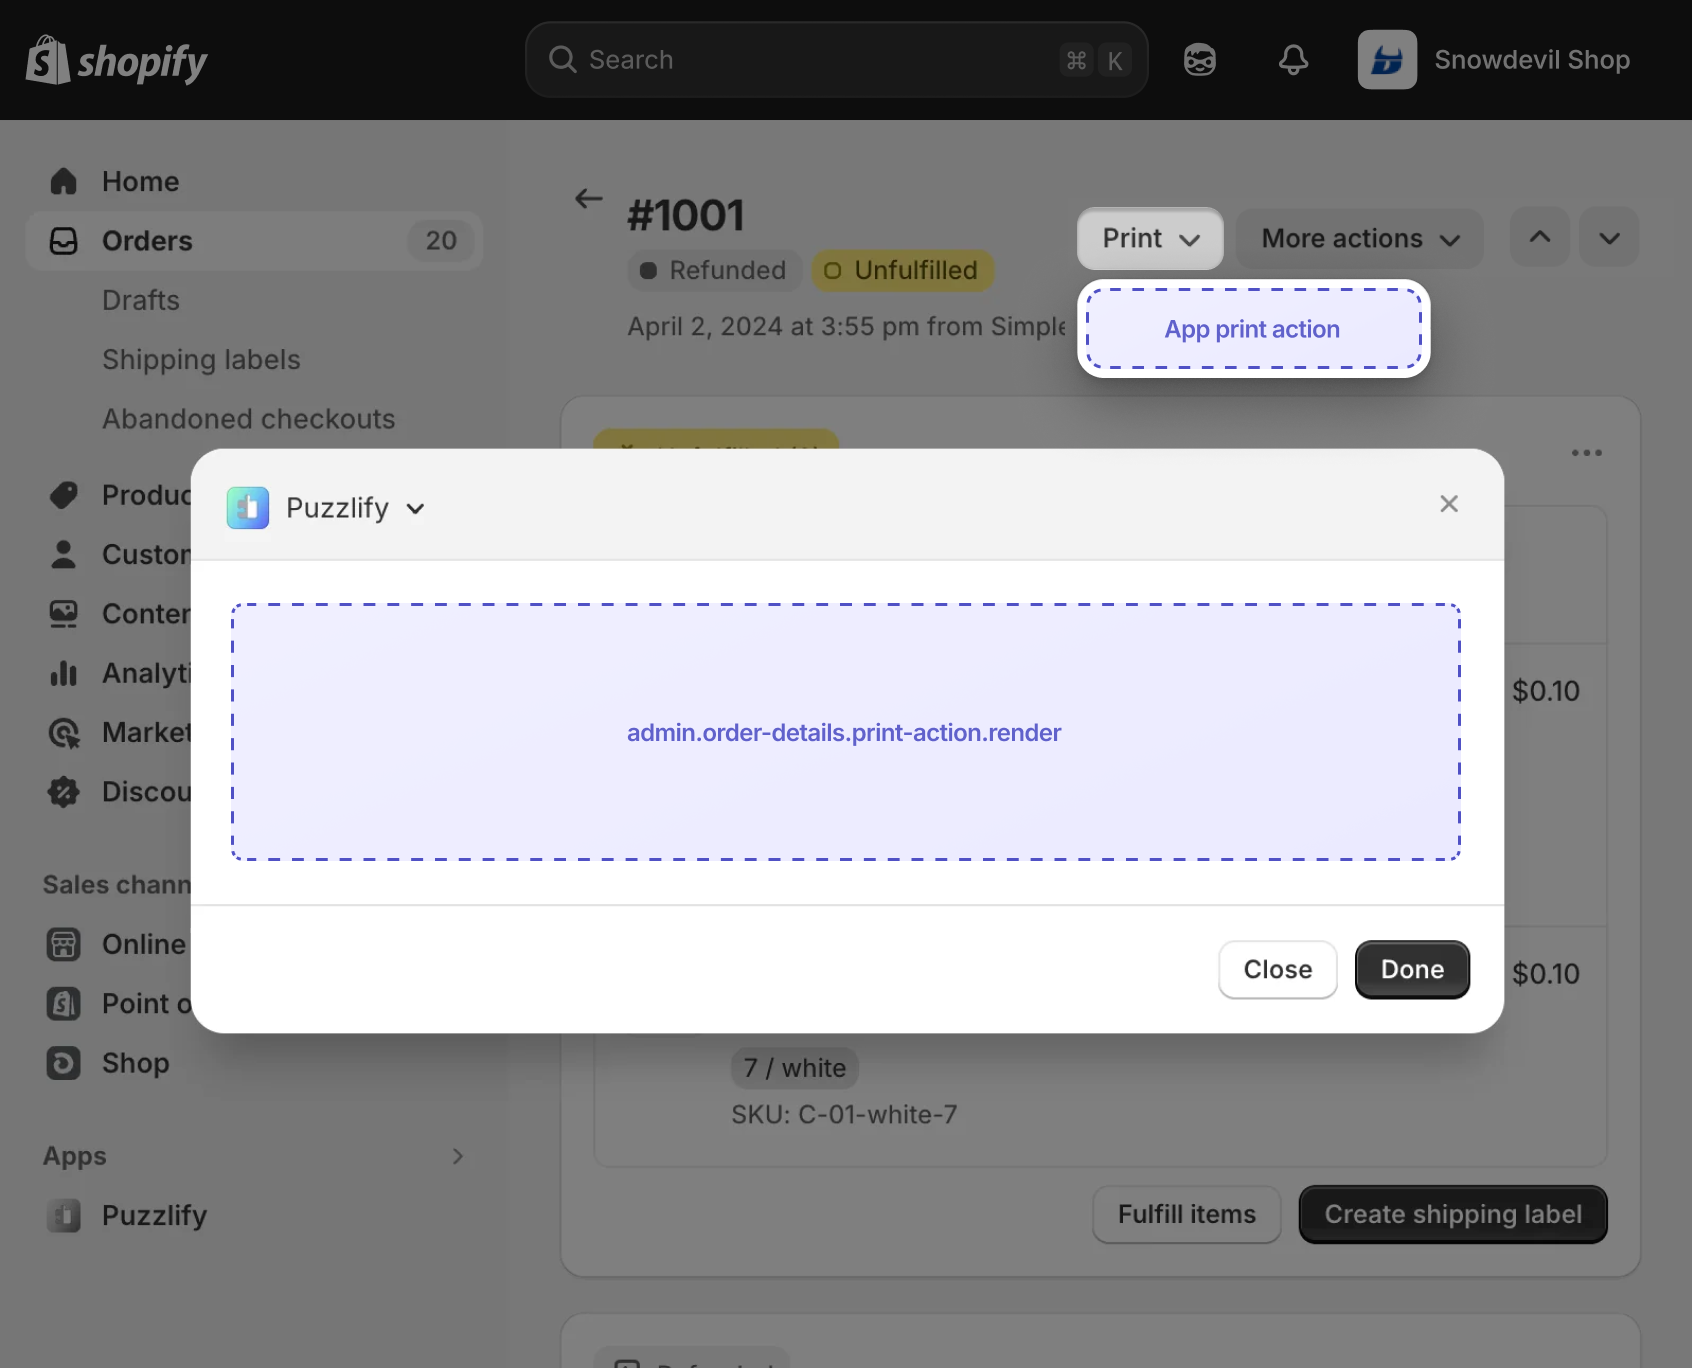
Task: Click the admin.order-details.print-action.render area
Action: click(845, 732)
